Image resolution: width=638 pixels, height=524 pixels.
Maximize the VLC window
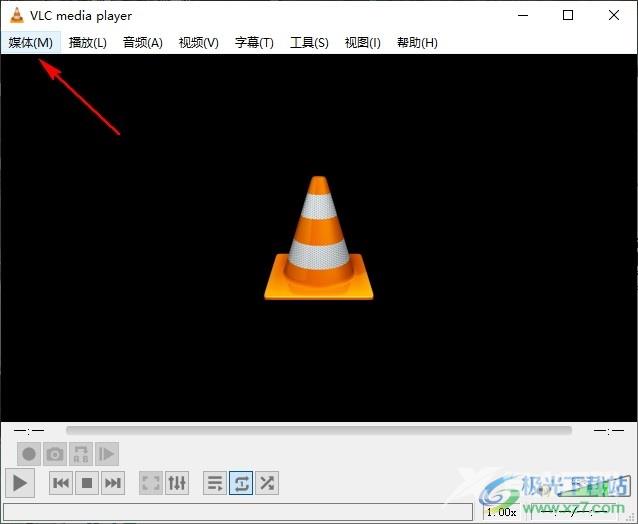(568, 15)
